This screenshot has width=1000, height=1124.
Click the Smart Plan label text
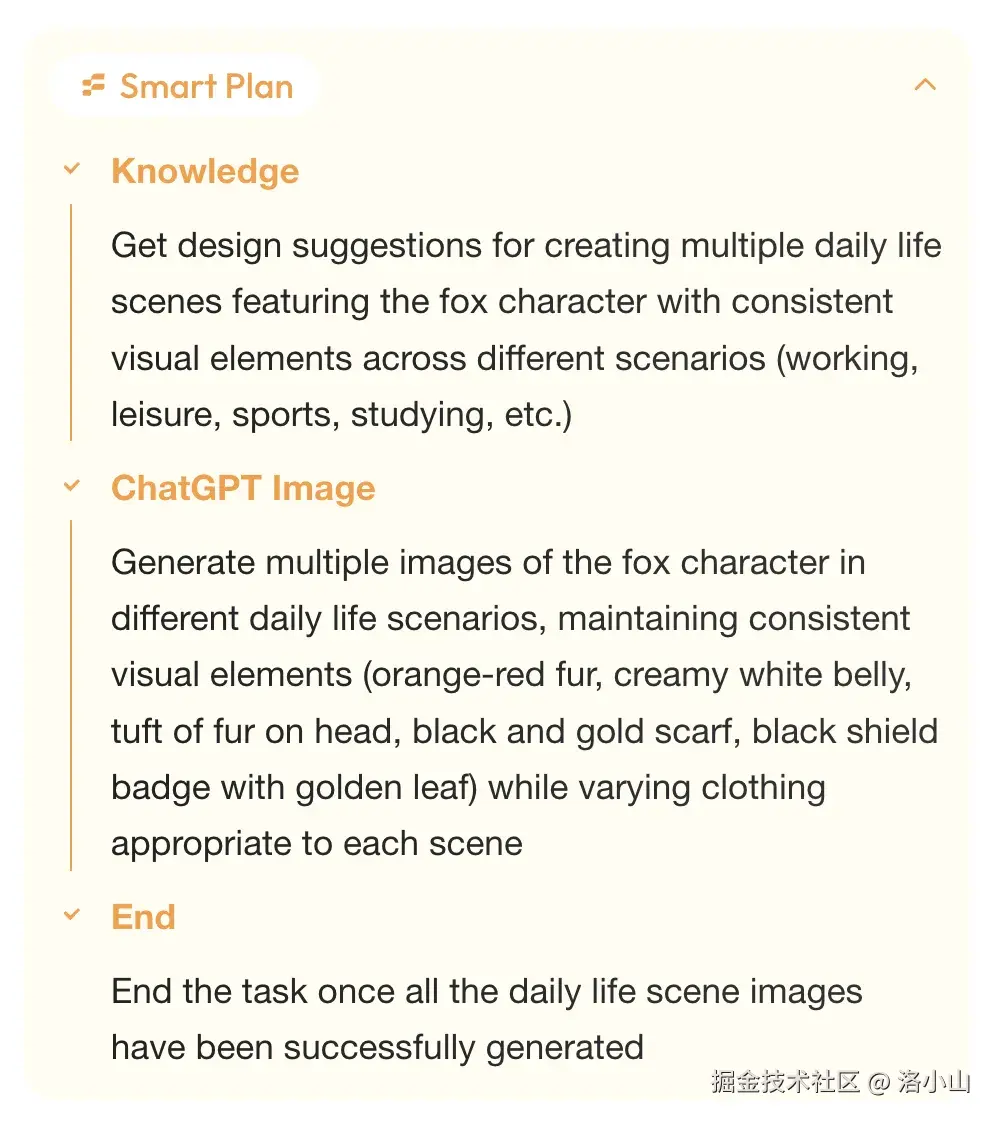pyautogui.click(x=206, y=87)
